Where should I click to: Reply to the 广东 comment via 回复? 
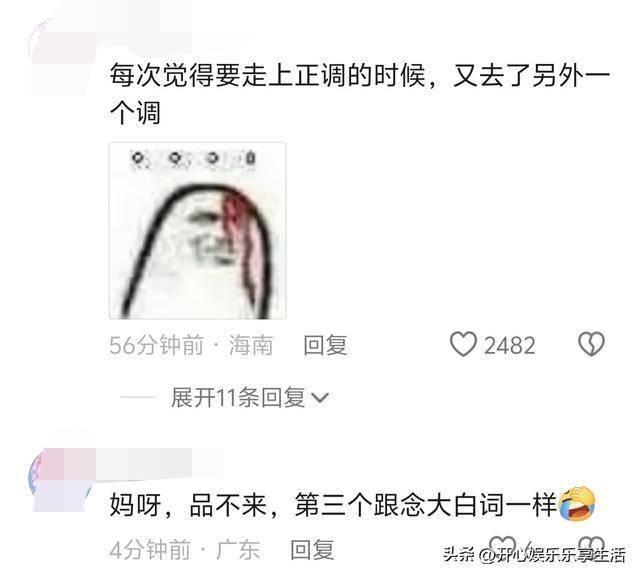(312, 549)
